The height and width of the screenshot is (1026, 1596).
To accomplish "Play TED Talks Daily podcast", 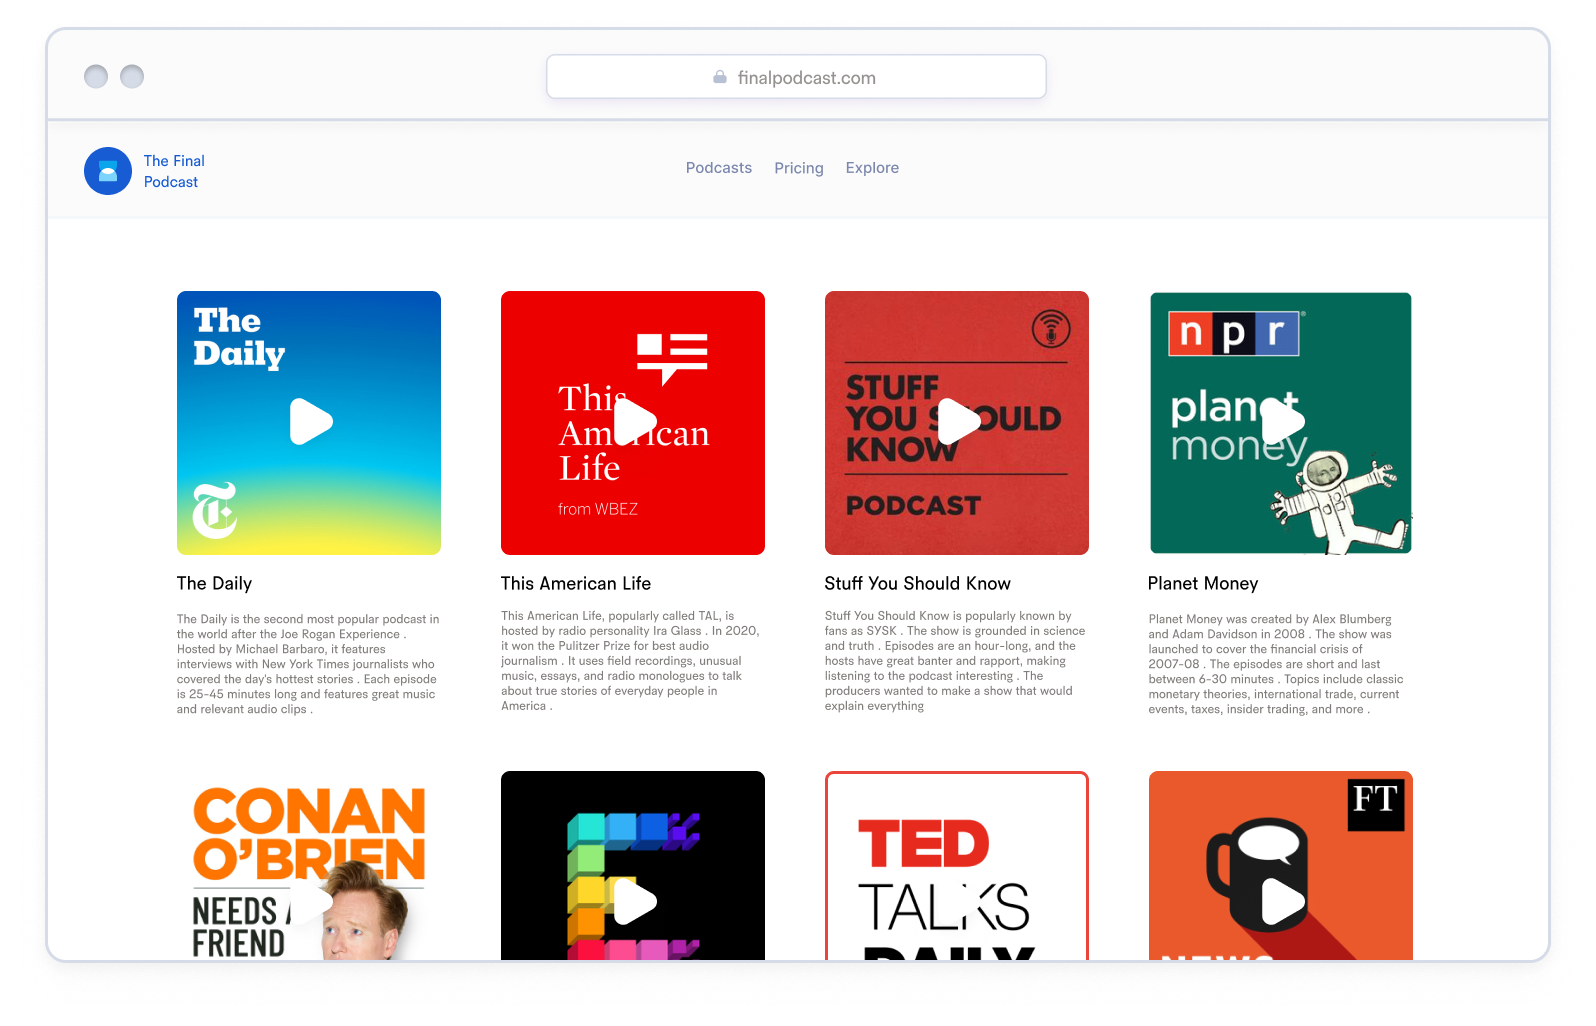I will point(957,902).
